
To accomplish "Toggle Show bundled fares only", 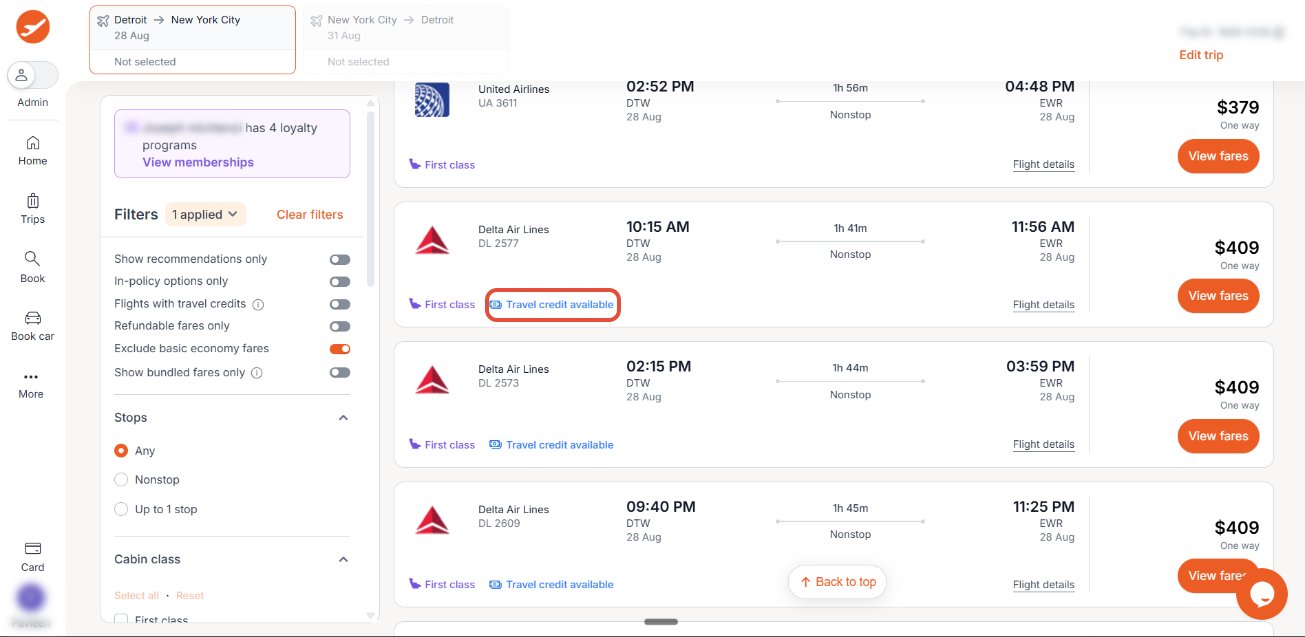I will coord(340,373).
